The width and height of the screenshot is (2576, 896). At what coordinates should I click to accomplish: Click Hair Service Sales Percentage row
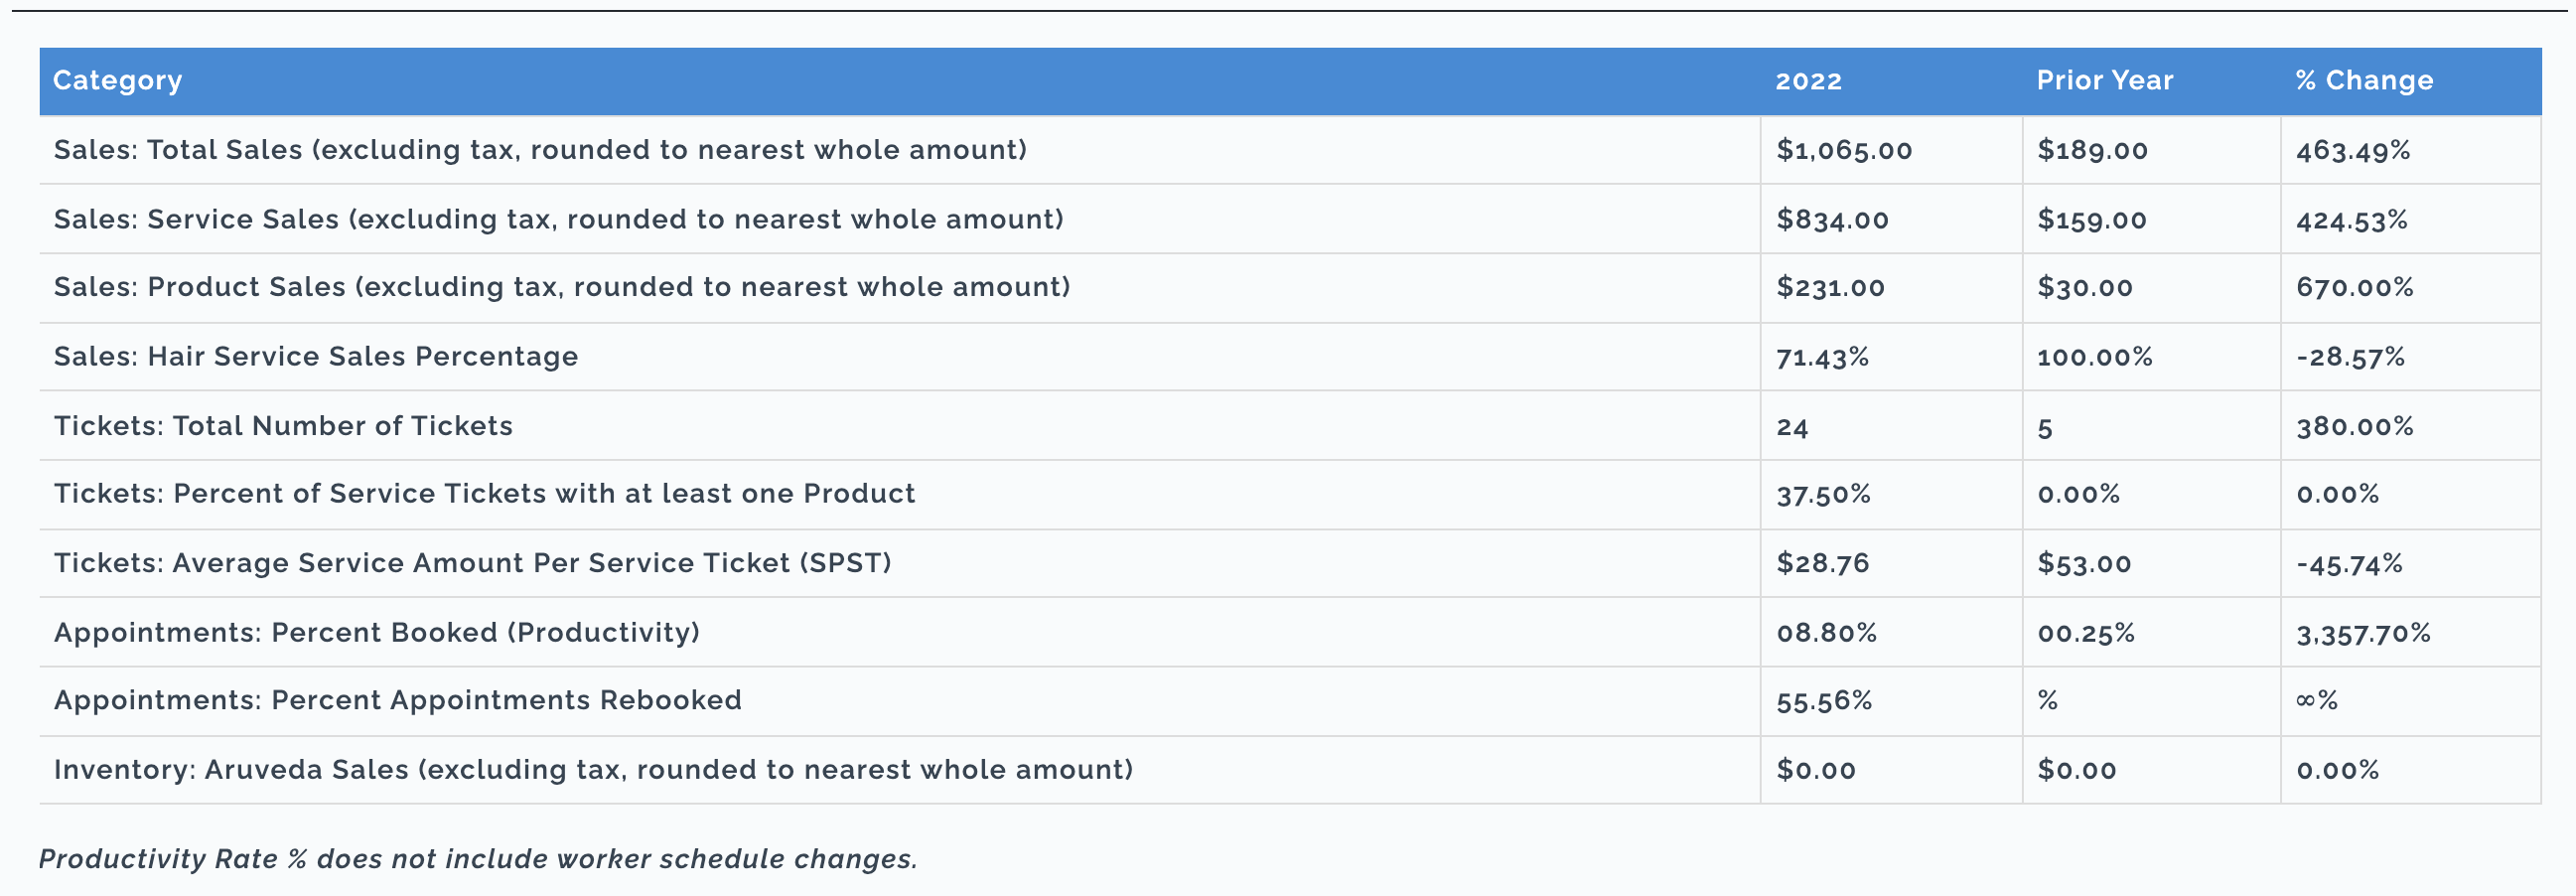click(x=1290, y=357)
